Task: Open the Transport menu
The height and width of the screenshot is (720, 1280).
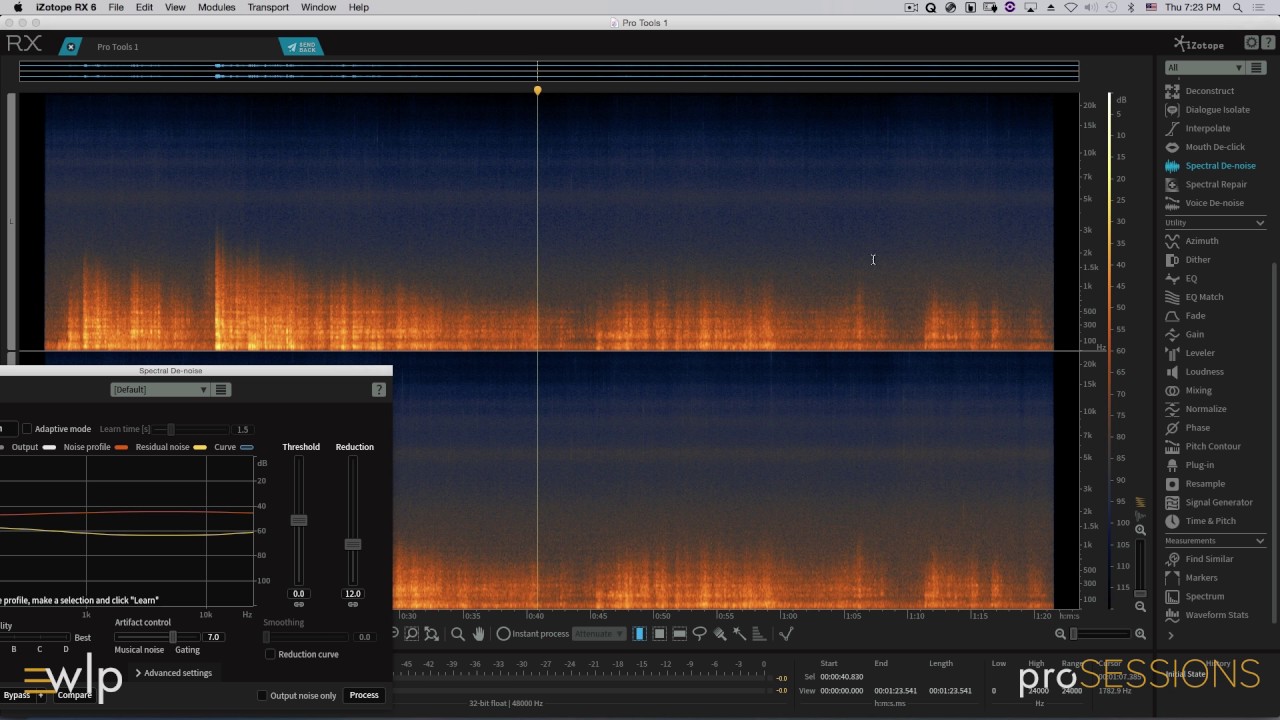Action: point(268,7)
